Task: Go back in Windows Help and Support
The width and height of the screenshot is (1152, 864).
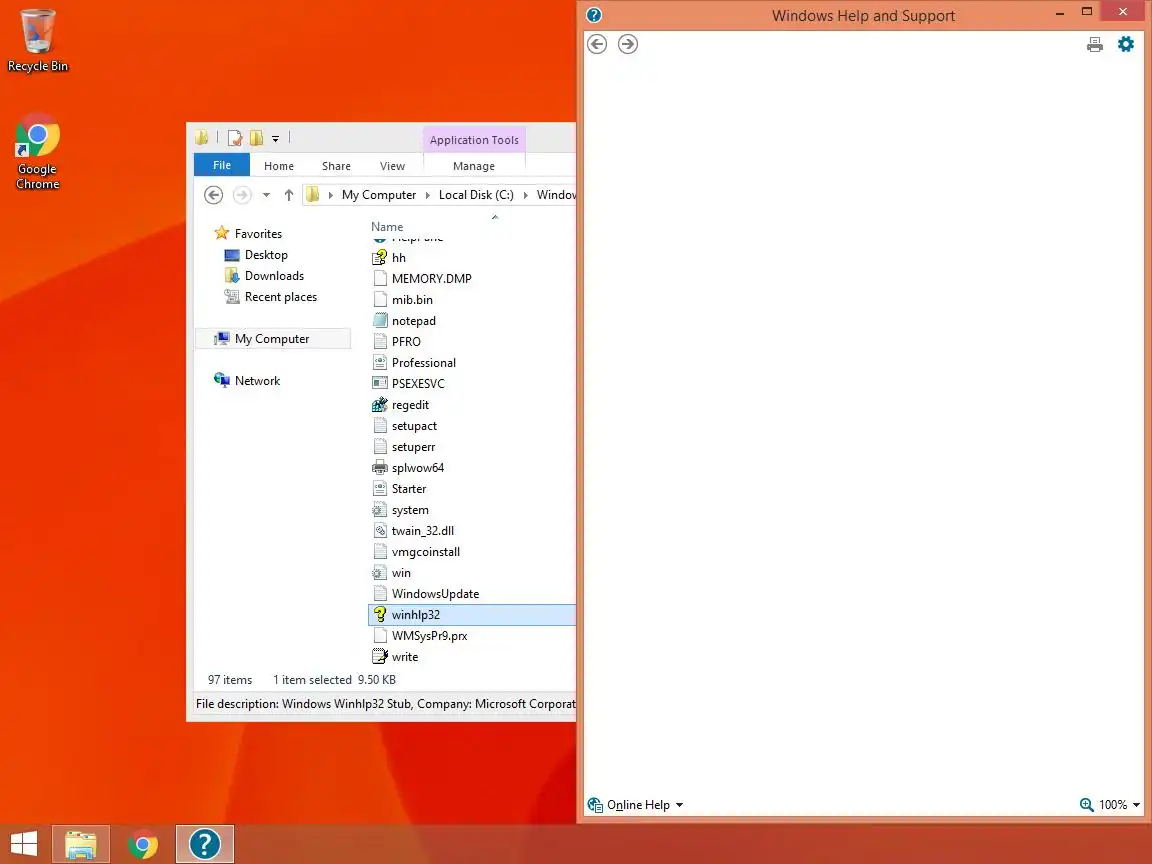Action: (x=597, y=44)
